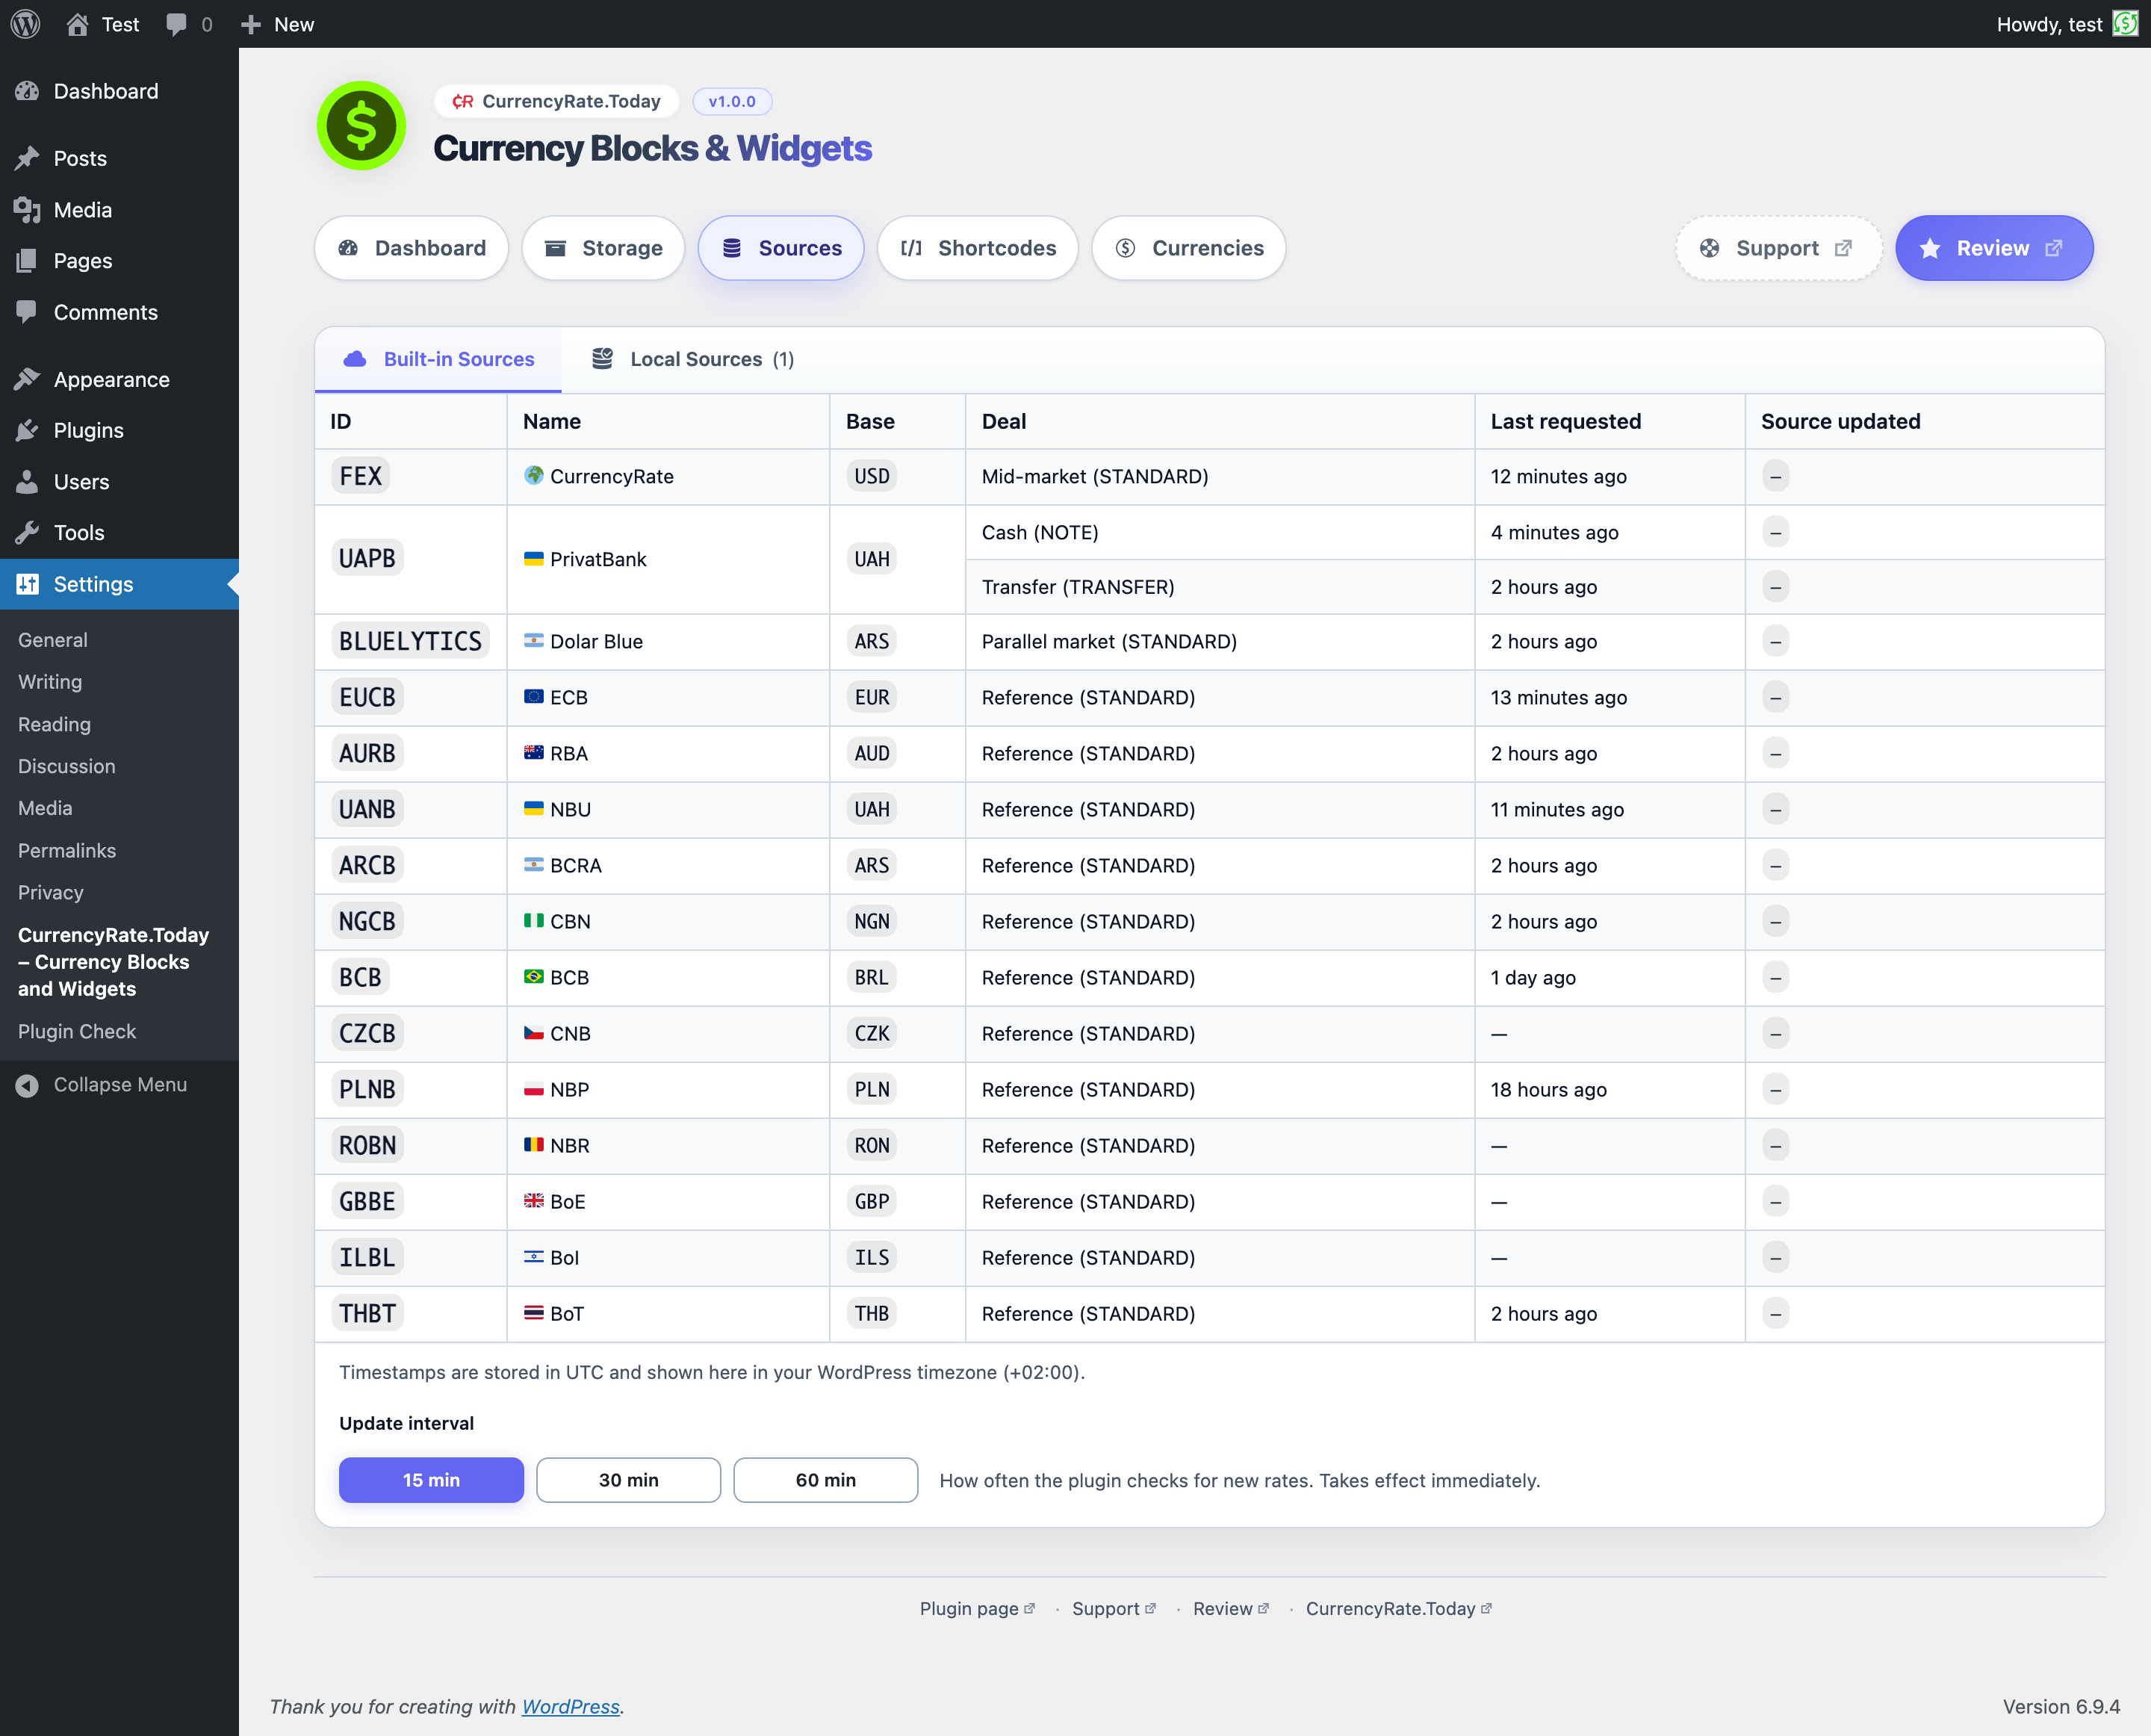The width and height of the screenshot is (2151, 1736).
Task: Select the 30 min update interval
Action: tap(628, 1480)
